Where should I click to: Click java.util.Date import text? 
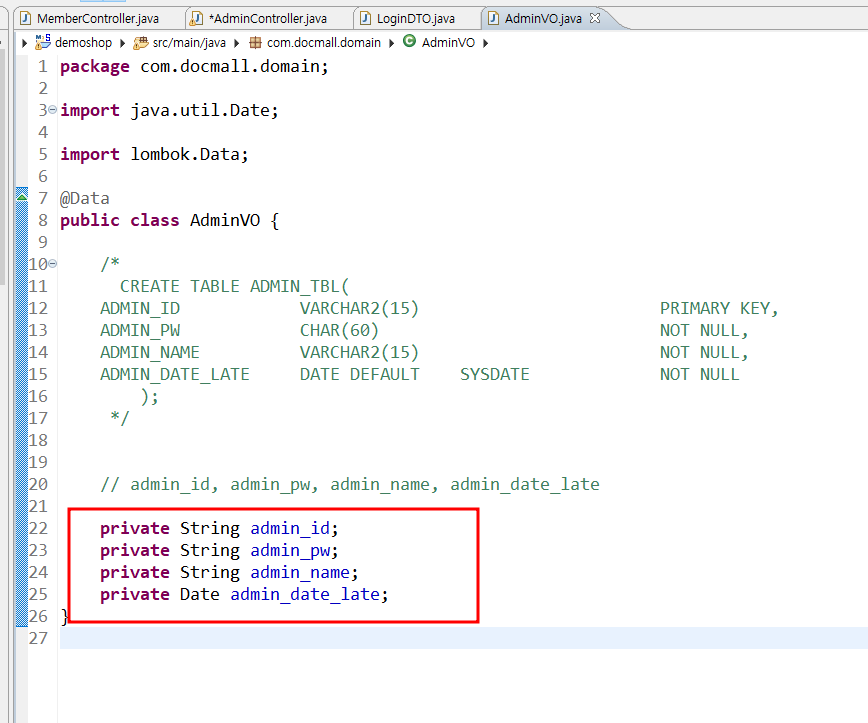[x=200, y=110]
